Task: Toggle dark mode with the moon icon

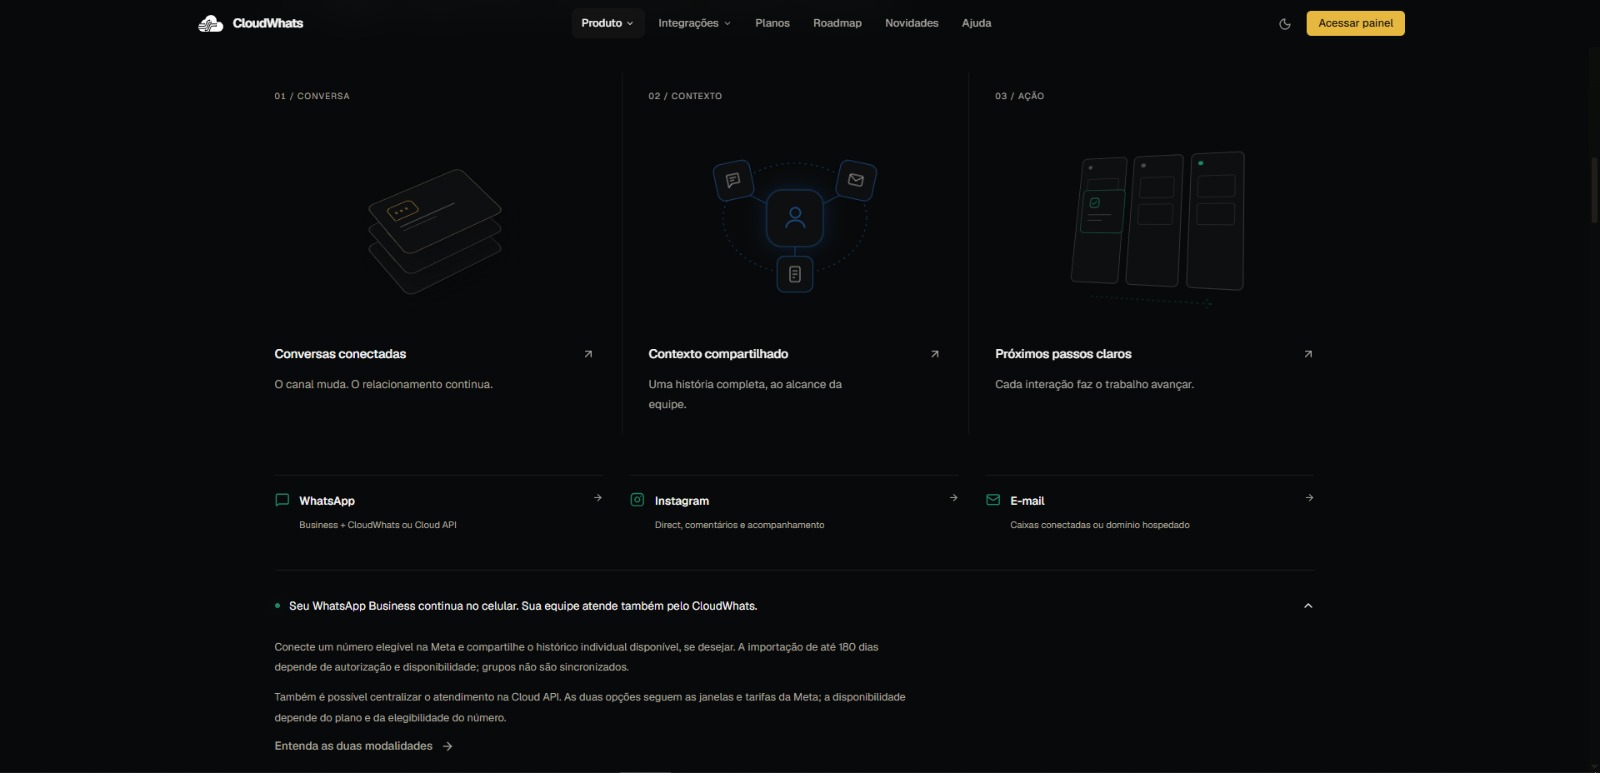Action: click(x=1285, y=24)
